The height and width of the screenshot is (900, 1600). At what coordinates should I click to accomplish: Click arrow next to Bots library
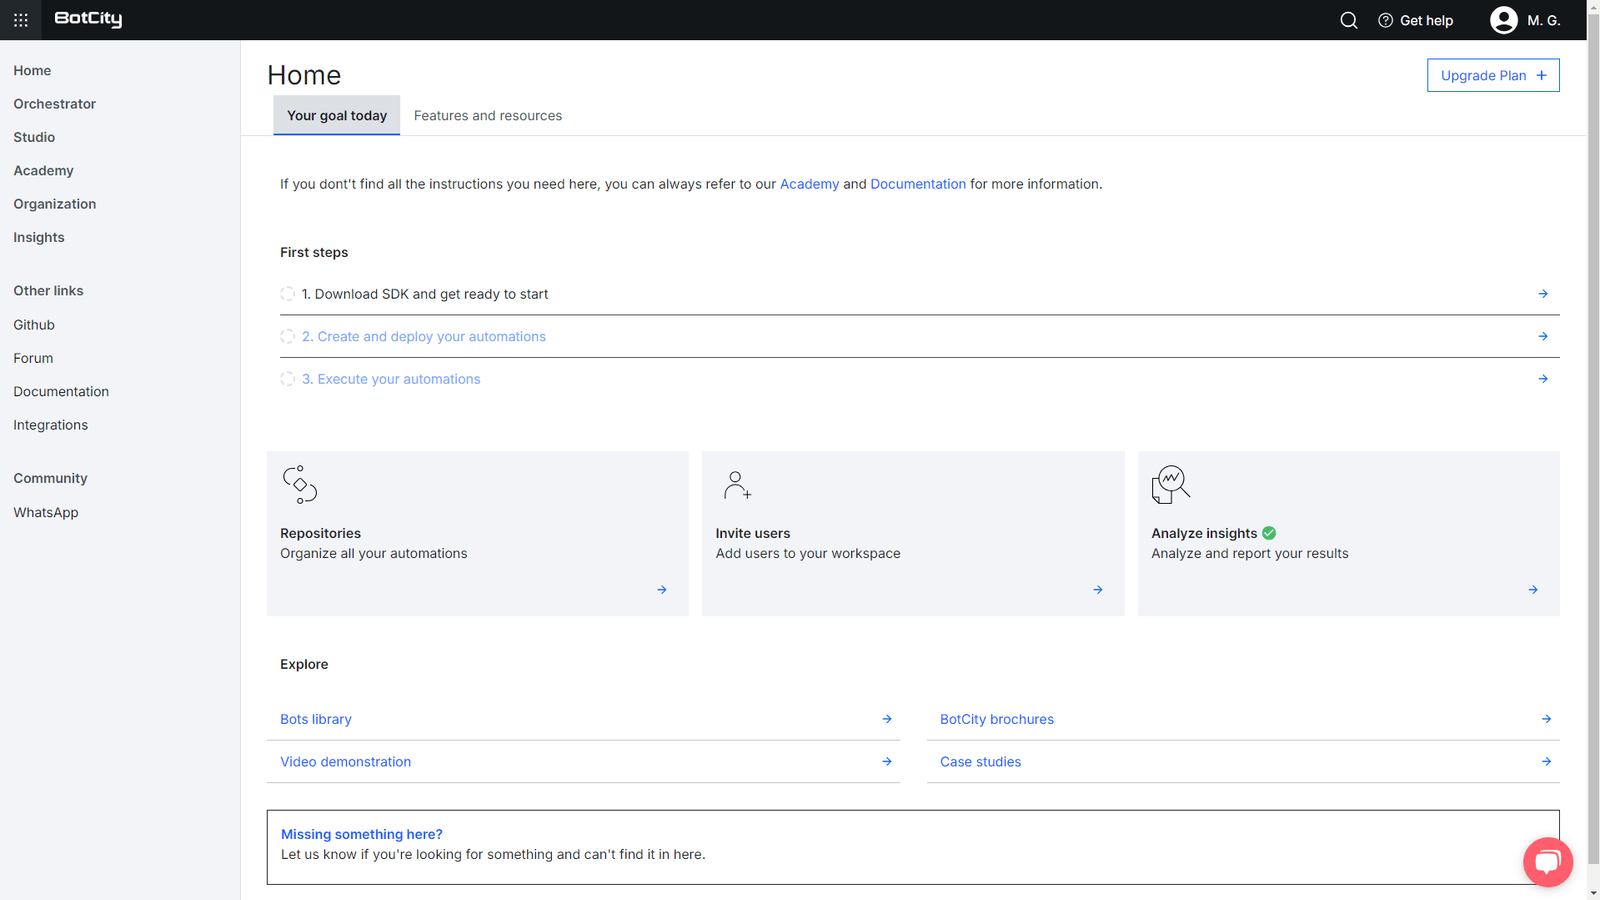[x=887, y=719]
